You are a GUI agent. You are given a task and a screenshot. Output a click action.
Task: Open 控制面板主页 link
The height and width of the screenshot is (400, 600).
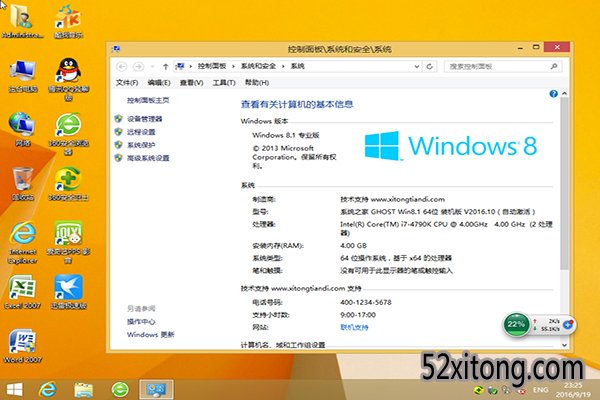coord(148,100)
